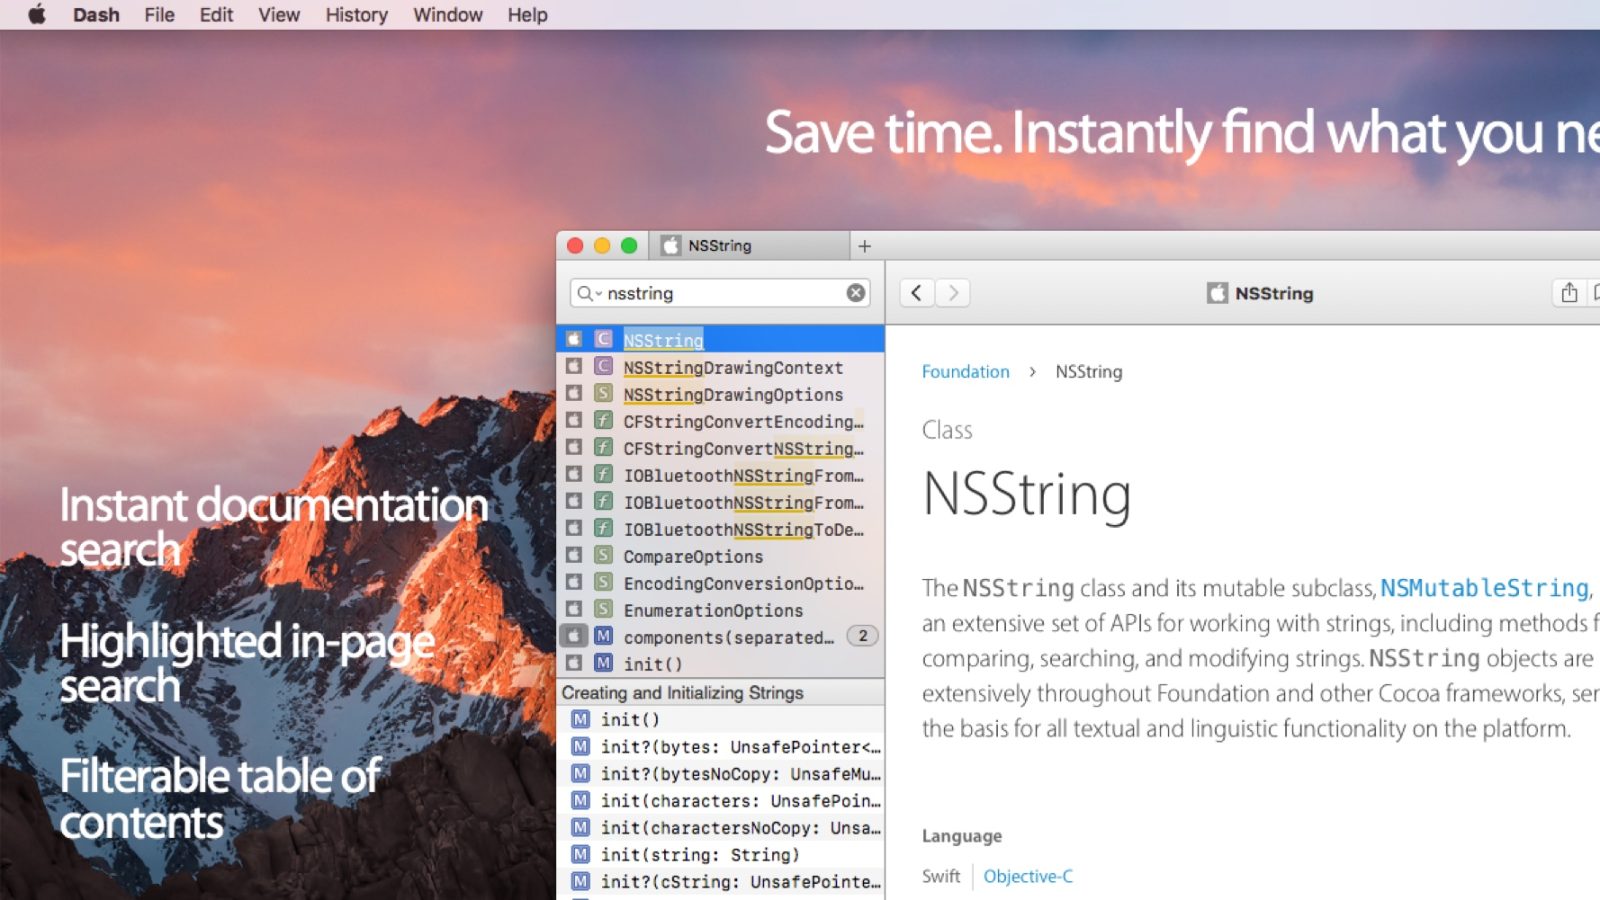Click the method icon beside init?(bytes:
Screen dimensions: 1600x900
pos(580,746)
